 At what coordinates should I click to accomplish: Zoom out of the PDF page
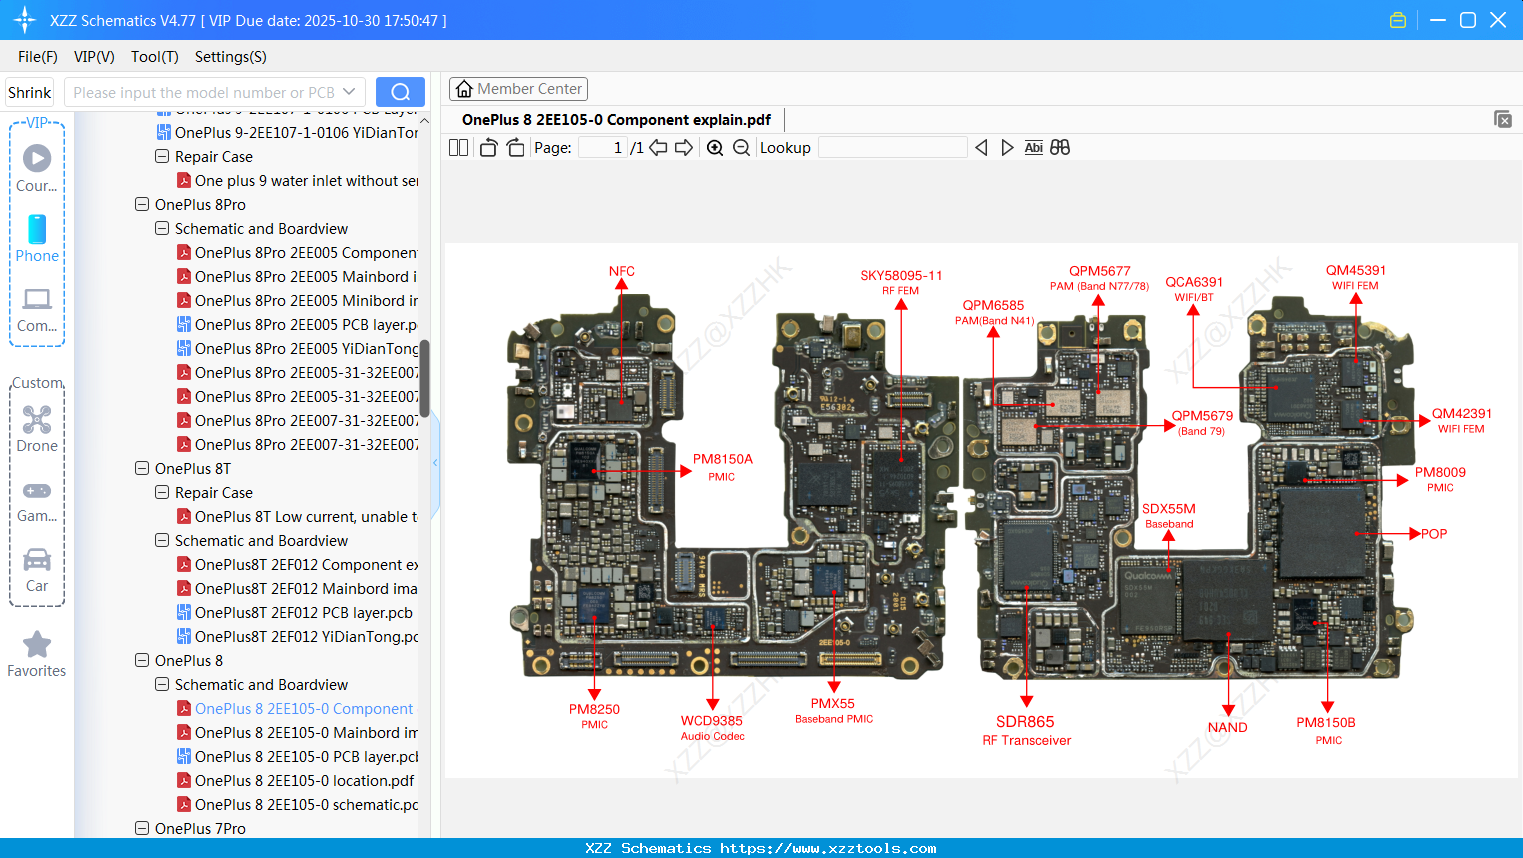coord(741,147)
